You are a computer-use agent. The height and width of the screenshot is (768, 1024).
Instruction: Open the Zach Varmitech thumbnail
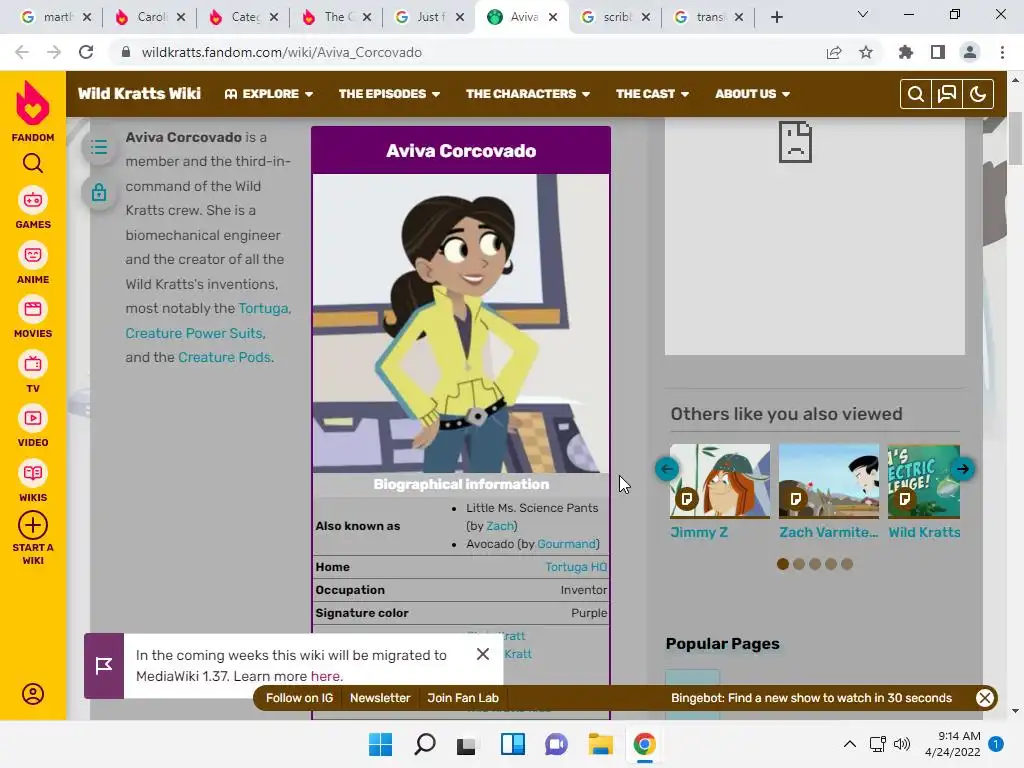point(829,481)
